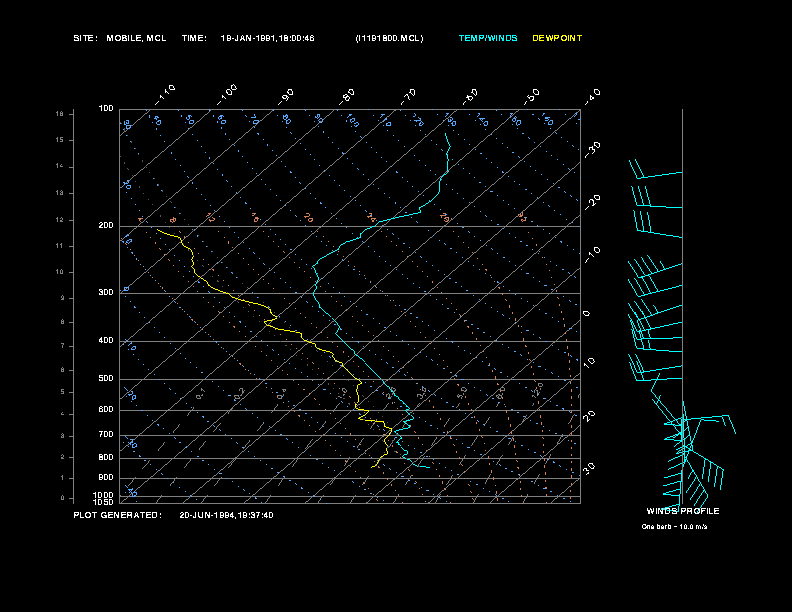Click the One barb = 10.0 m/s note
This screenshot has height=612, width=792.
[x=674, y=527]
